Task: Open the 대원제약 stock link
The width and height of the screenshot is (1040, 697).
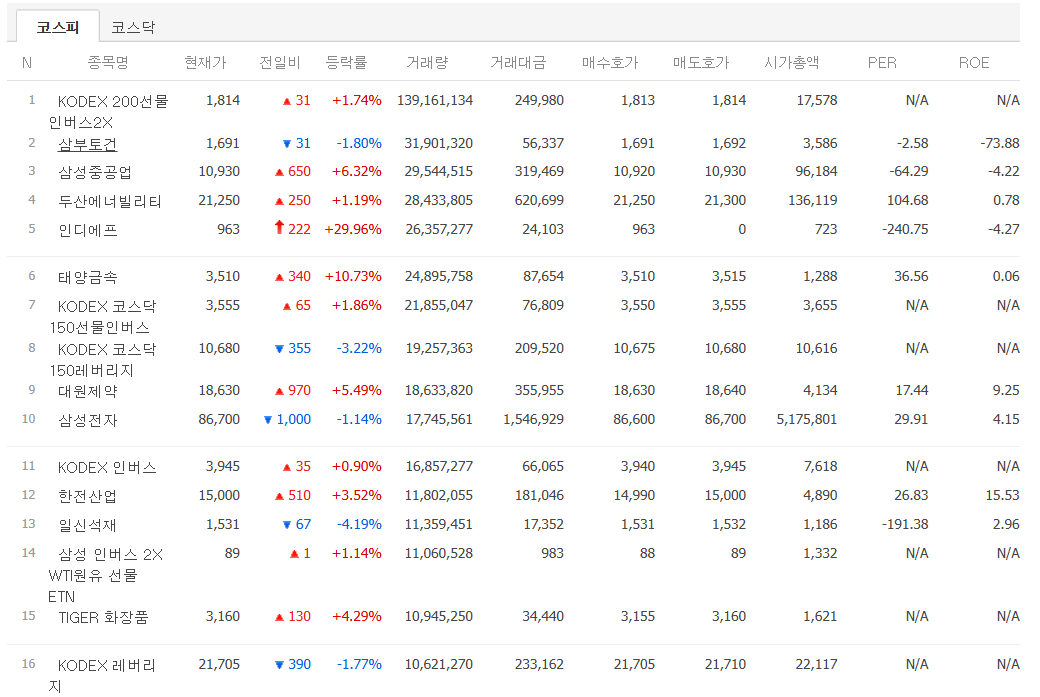Action: tap(88, 391)
